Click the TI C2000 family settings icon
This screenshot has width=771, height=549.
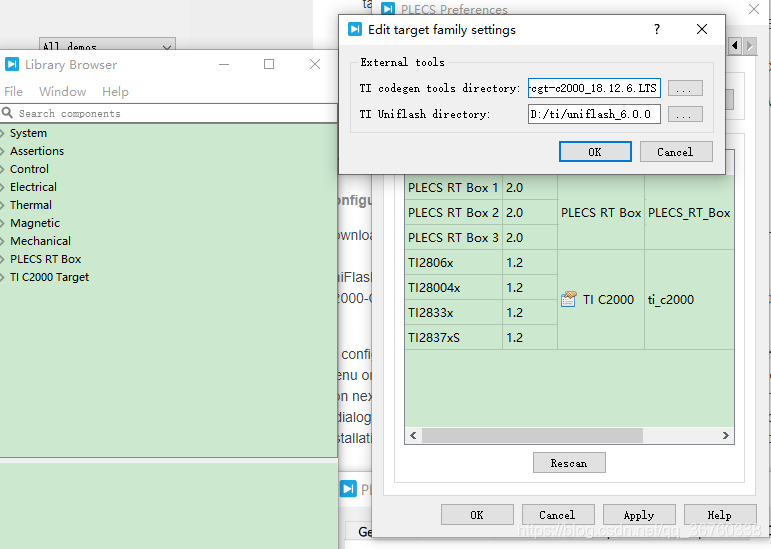568,299
